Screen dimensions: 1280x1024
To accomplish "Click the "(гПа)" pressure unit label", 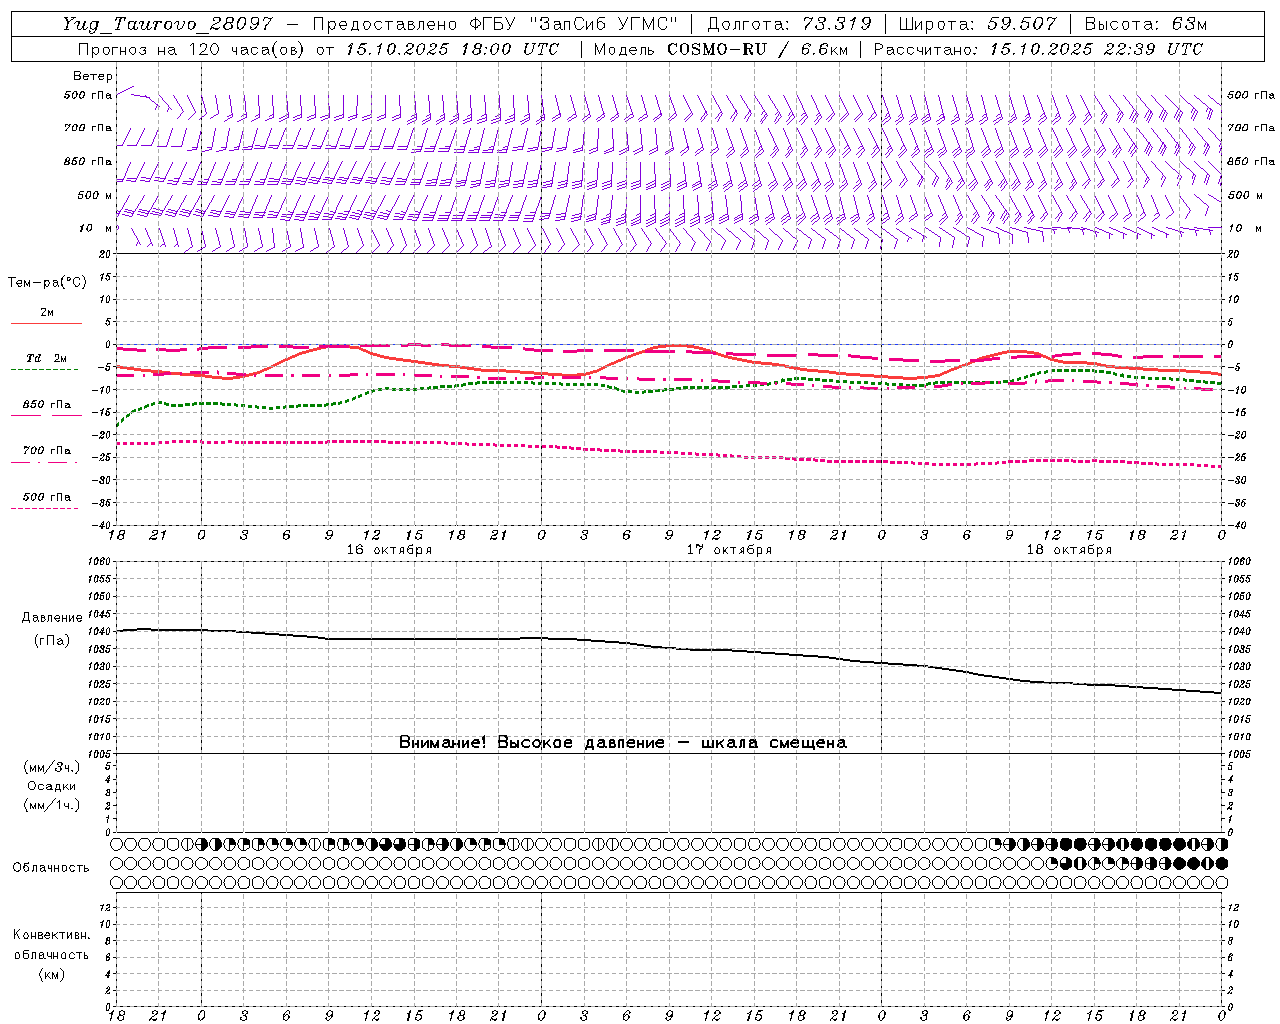I will tap(52, 640).
